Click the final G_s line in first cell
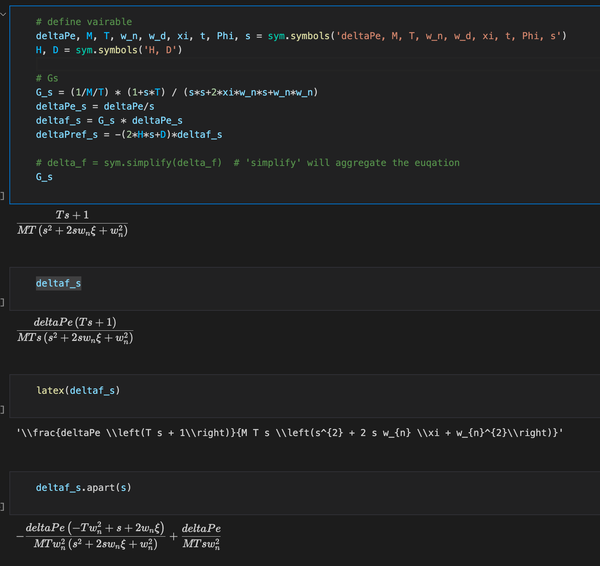The width and height of the screenshot is (600, 566). click(44, 176)
